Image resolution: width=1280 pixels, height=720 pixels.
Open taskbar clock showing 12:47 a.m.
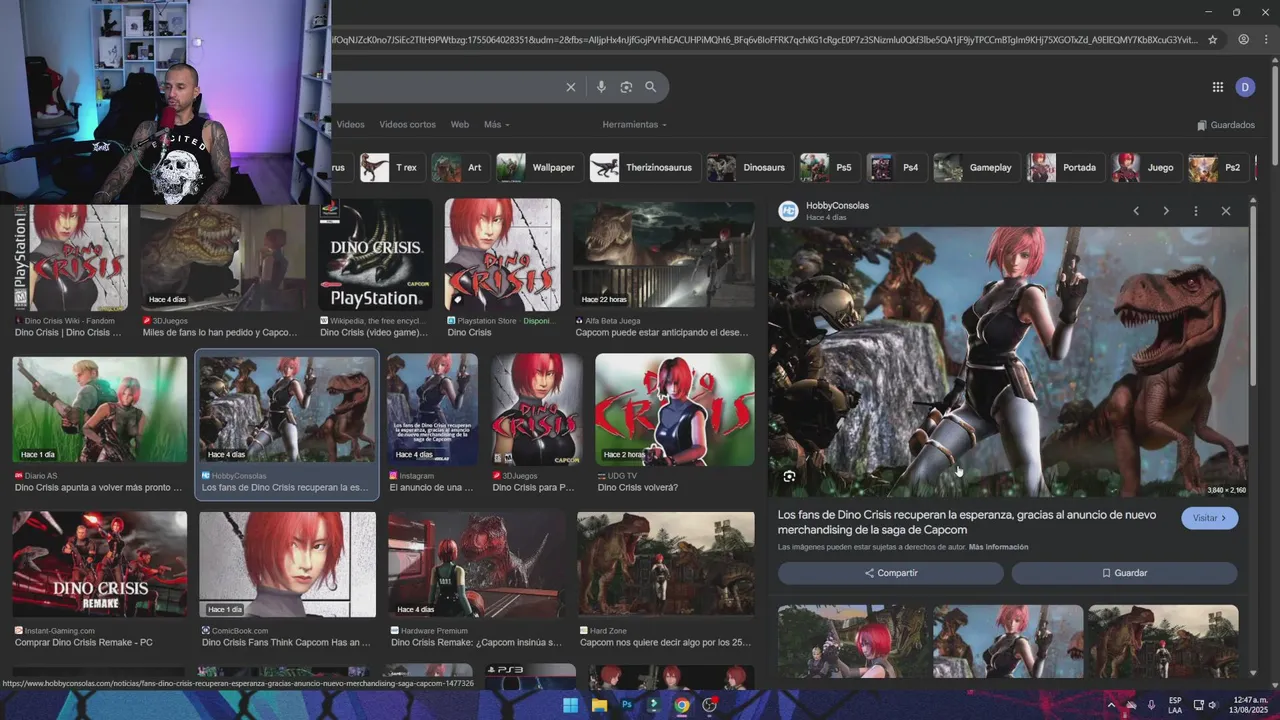pos(1246,705)
